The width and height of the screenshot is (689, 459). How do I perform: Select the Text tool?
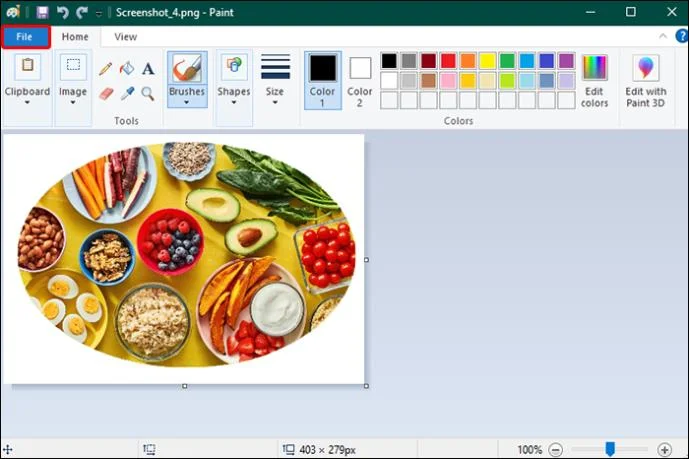pyautogui.click(x=148, y=69)
